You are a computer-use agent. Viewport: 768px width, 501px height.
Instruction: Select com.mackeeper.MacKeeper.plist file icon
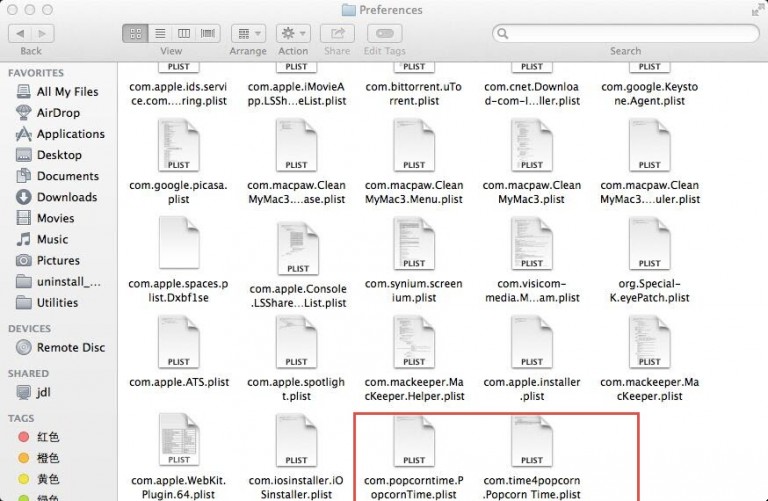pyautogui.click(x=650, y=344)
